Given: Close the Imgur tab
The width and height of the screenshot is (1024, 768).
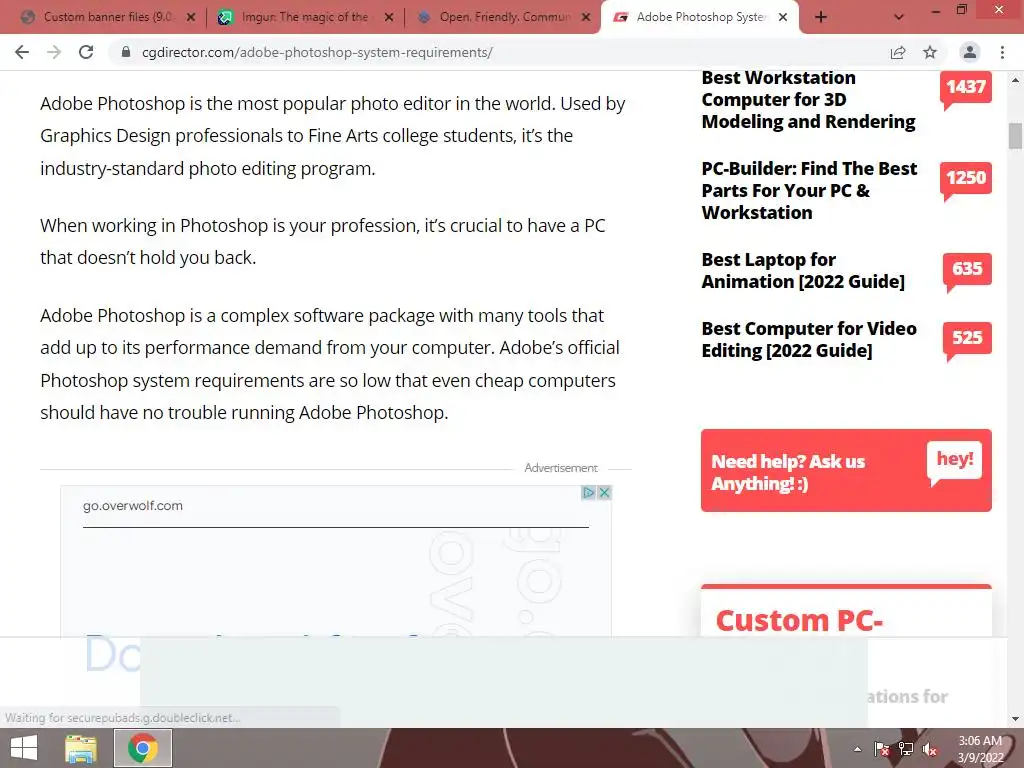Looking at the screenshot, I should tap(389, 18).
